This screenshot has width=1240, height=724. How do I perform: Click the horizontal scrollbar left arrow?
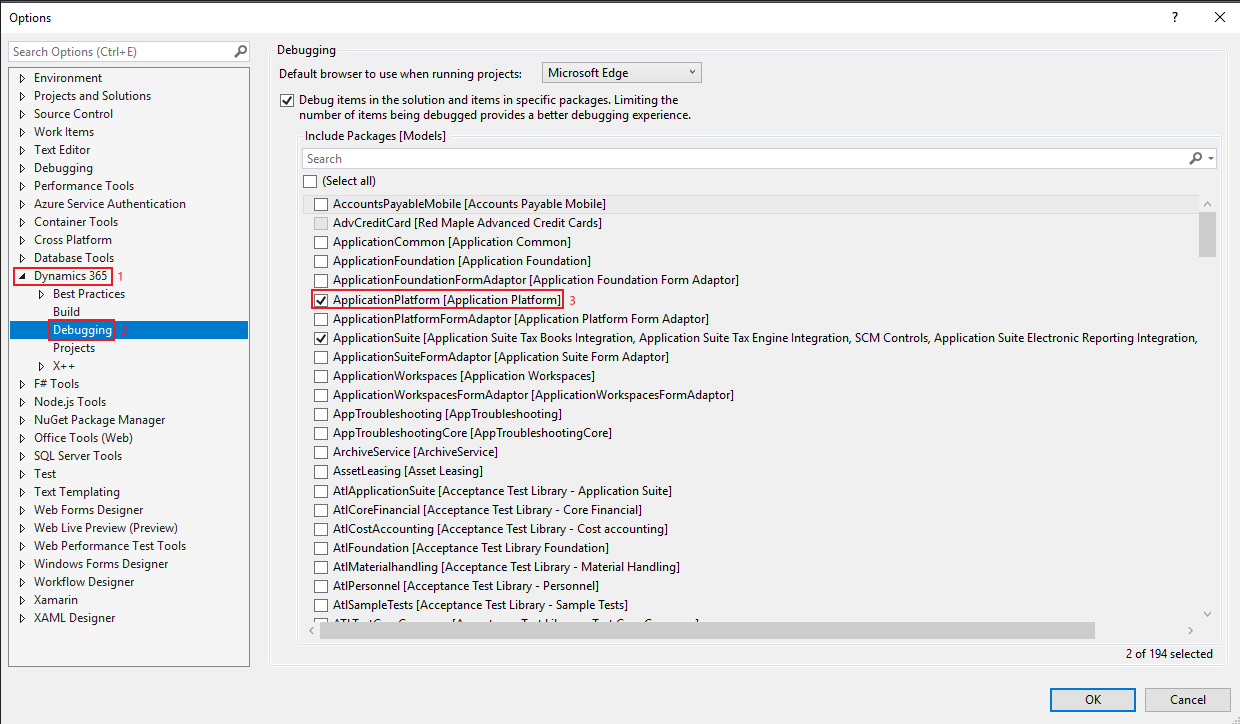click(311, 631)
